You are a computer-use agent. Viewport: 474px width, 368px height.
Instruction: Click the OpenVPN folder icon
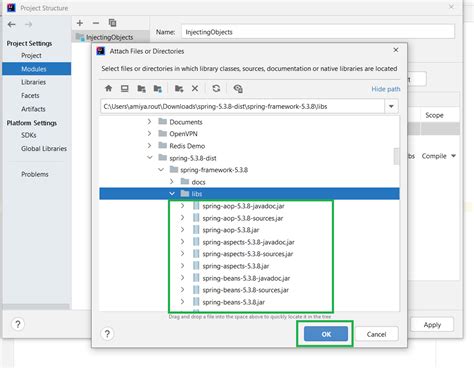pyautogui.click(x=163, y=133)
